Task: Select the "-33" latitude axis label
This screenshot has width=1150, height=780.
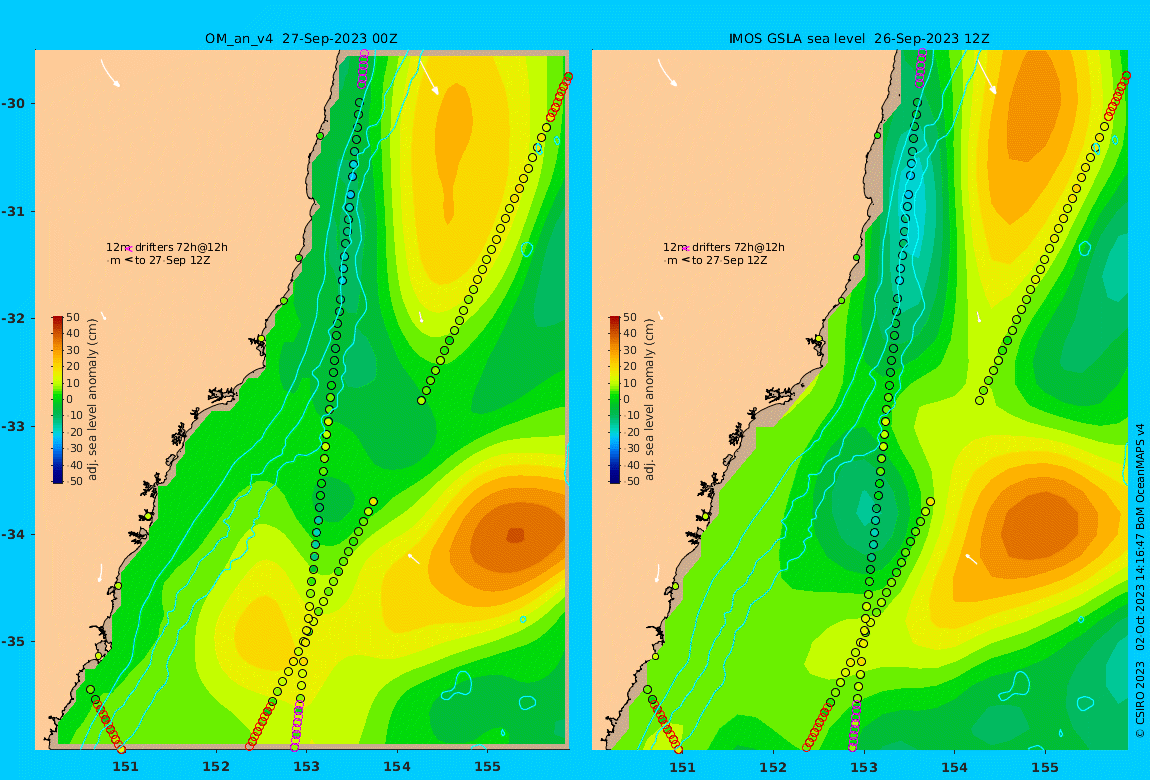Action: (13, 426)
